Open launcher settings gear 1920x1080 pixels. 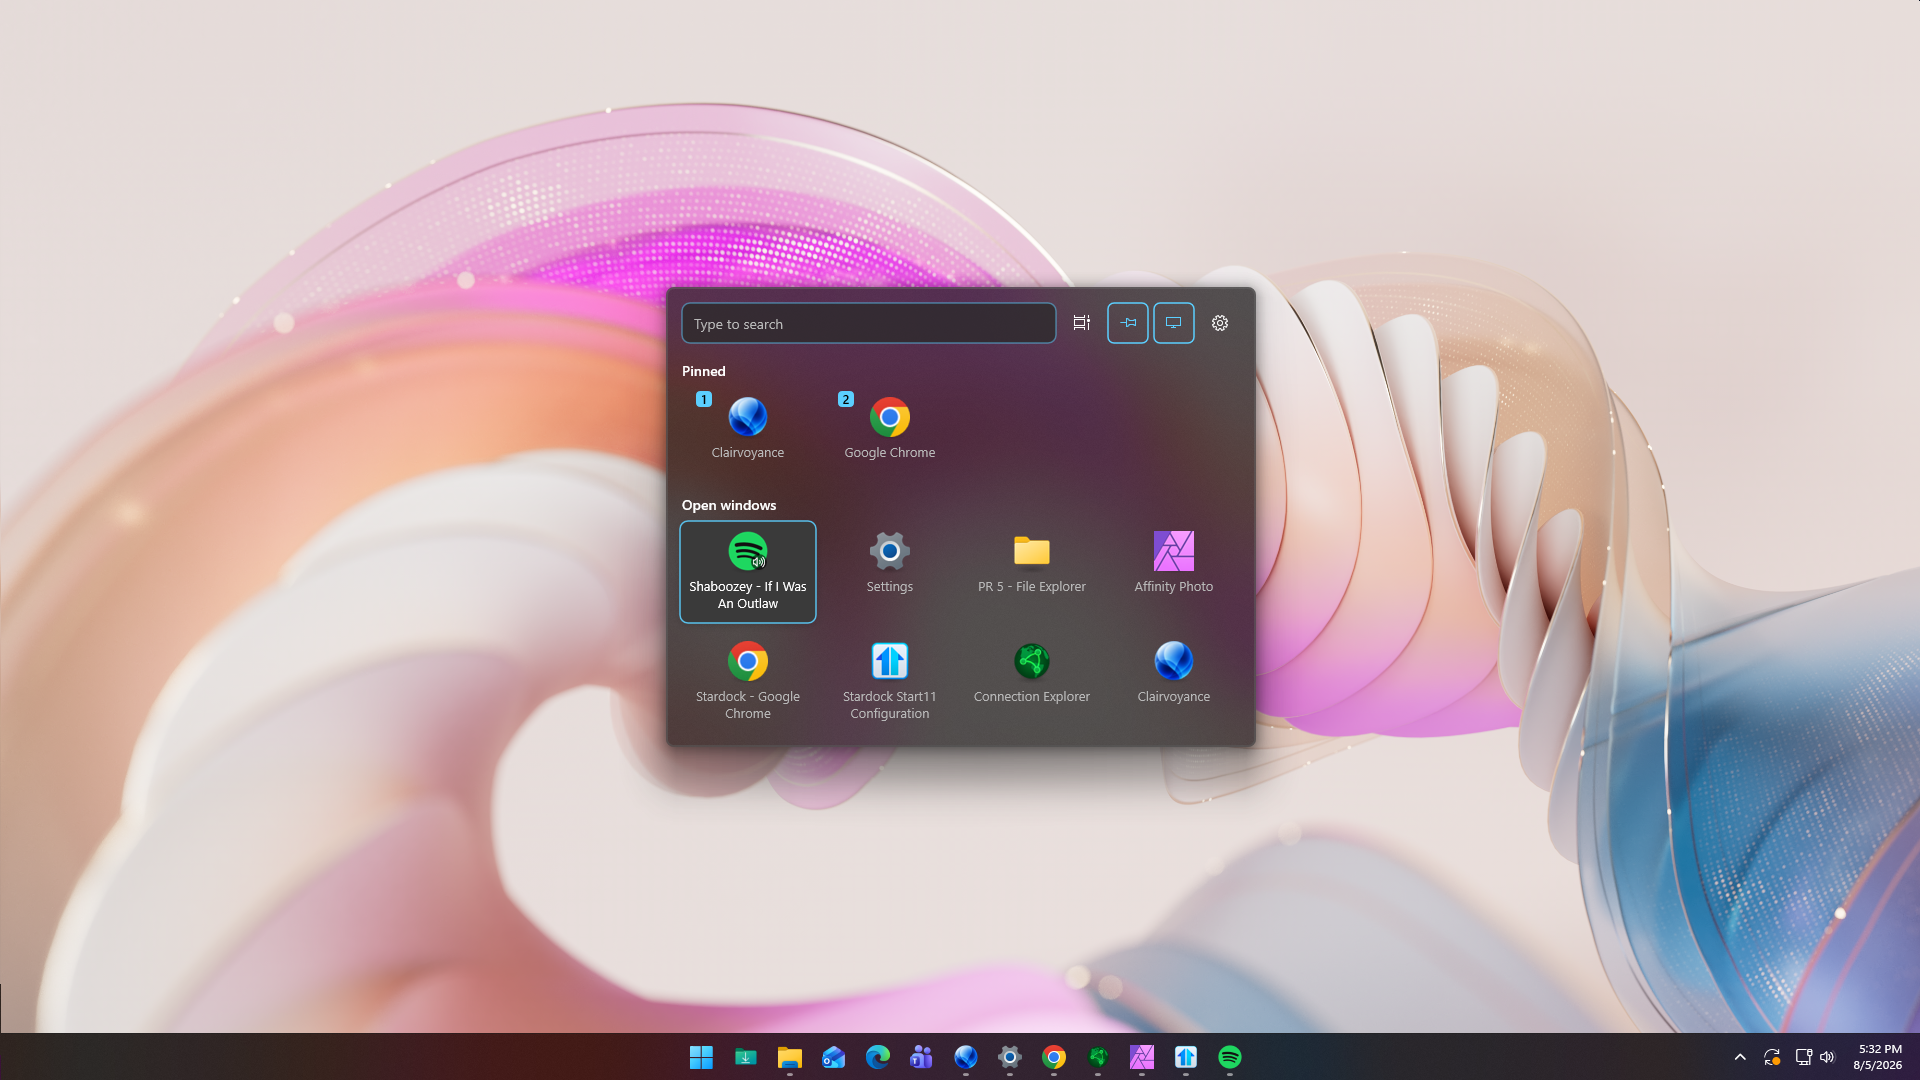coord(1220,323)
